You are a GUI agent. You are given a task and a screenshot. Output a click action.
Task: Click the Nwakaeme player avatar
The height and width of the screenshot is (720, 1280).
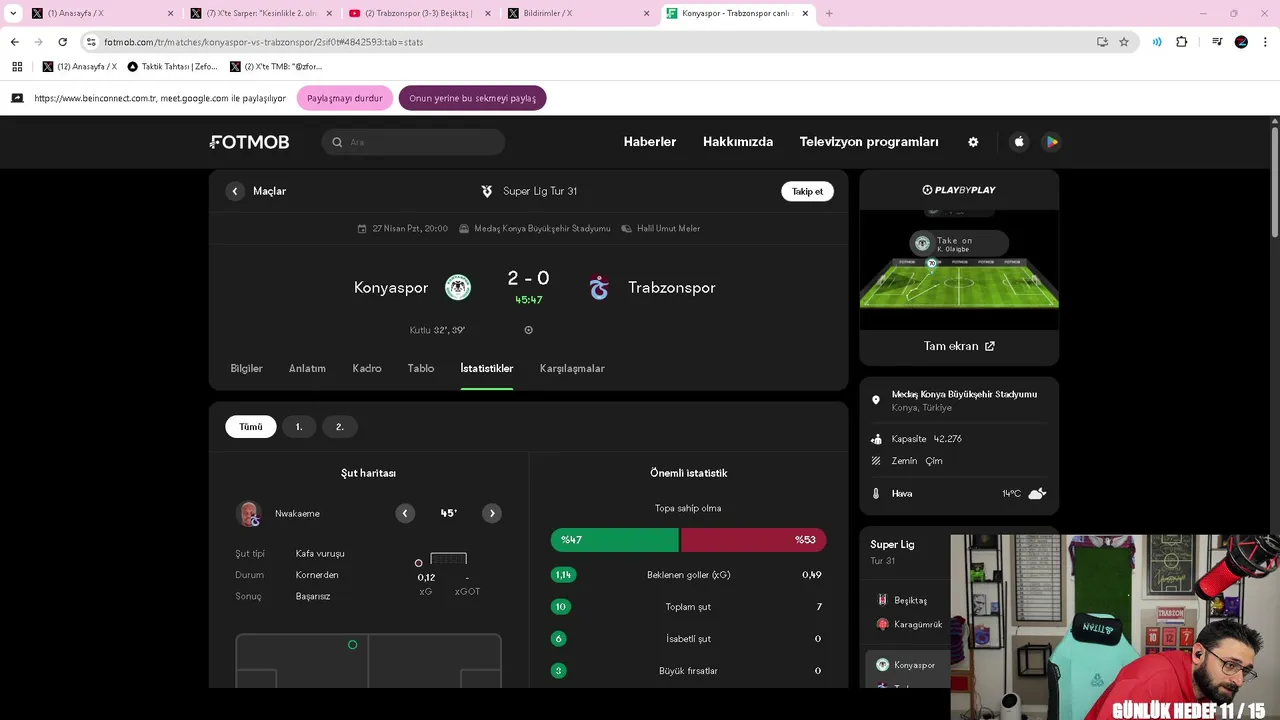click(x=248, y=513)
